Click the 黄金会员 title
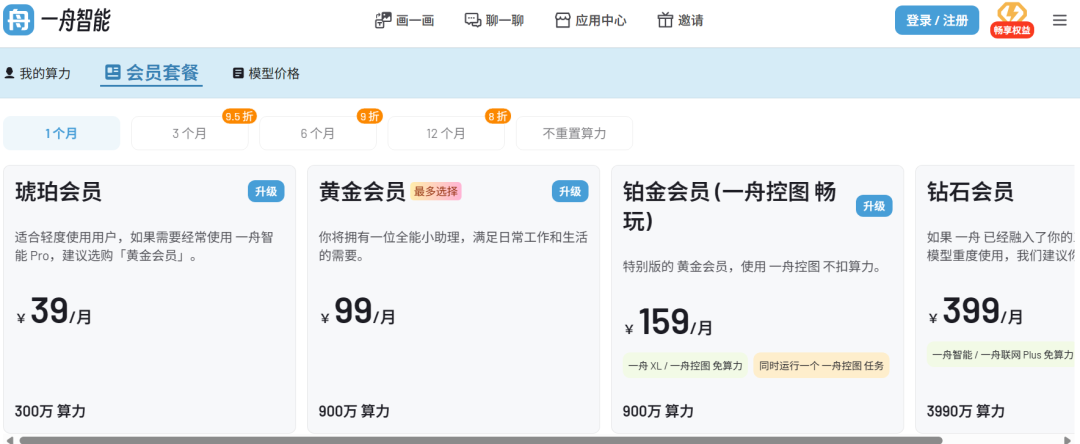The width and height of the screenshot is (1080, 444). [362, 191]
